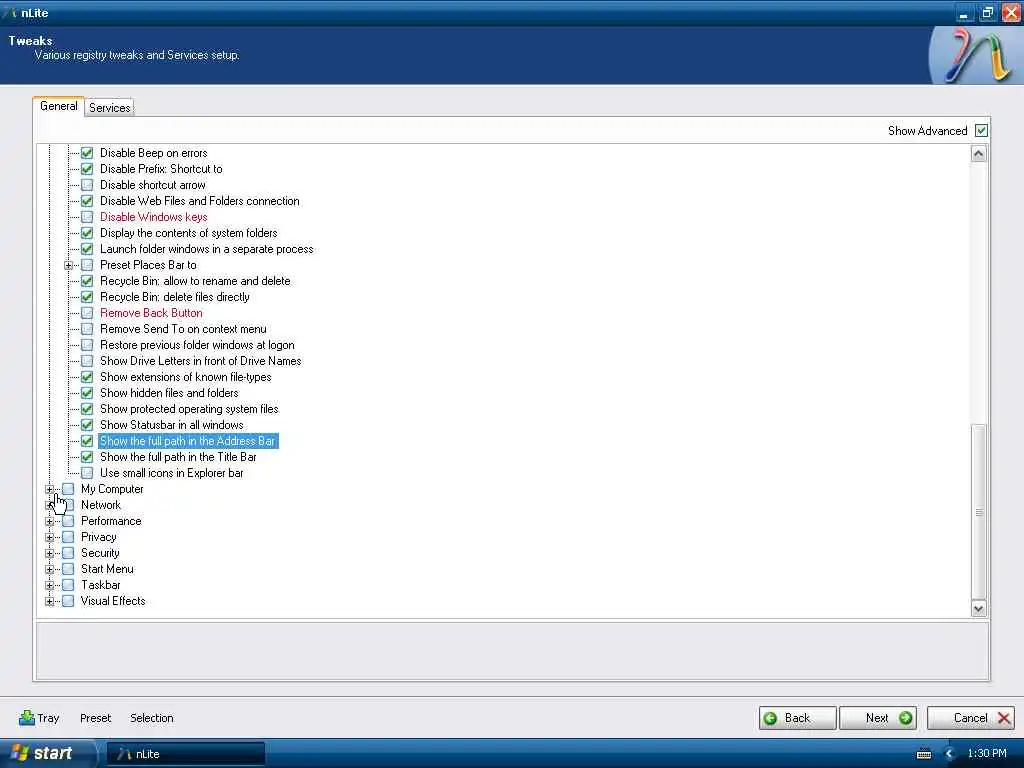Select Recycle Bin: allow to rename and delete
Viewport: 1024px width, 768px height.
195,281
